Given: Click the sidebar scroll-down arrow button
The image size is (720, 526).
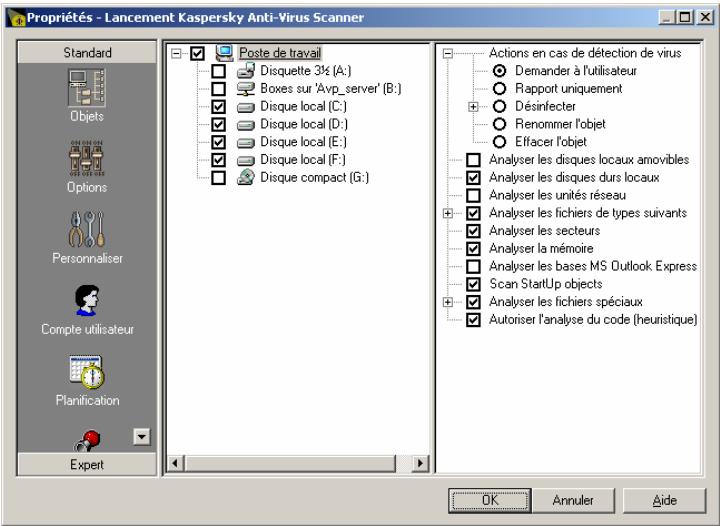Looking at the screenshot, I should tap(142, 436).
